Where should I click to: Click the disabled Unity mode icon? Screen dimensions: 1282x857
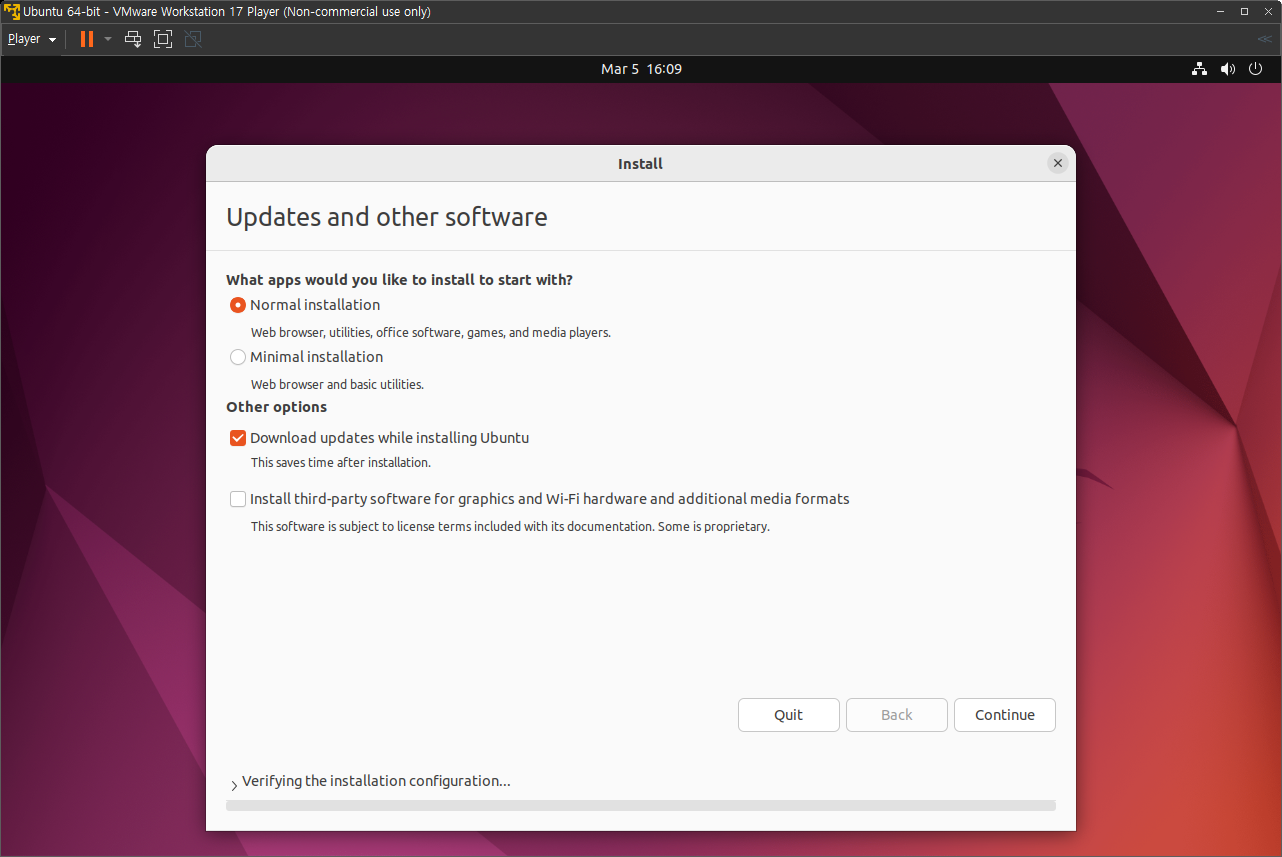pyautogui.click(x=193, y=39)
